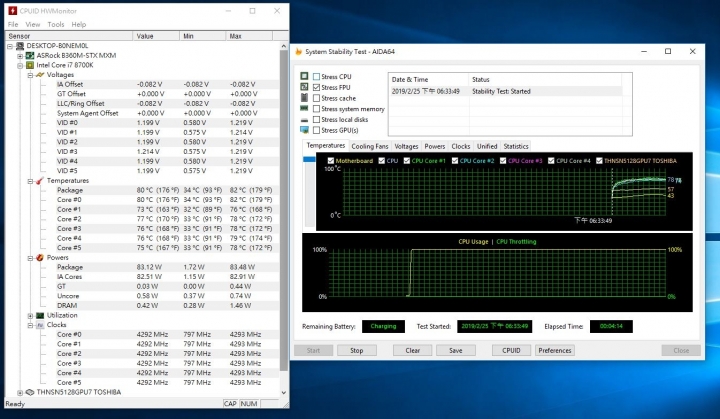Toggle CPU Core #3 graph checkbox
Viewport: 720px width, 419px height.
503,160
